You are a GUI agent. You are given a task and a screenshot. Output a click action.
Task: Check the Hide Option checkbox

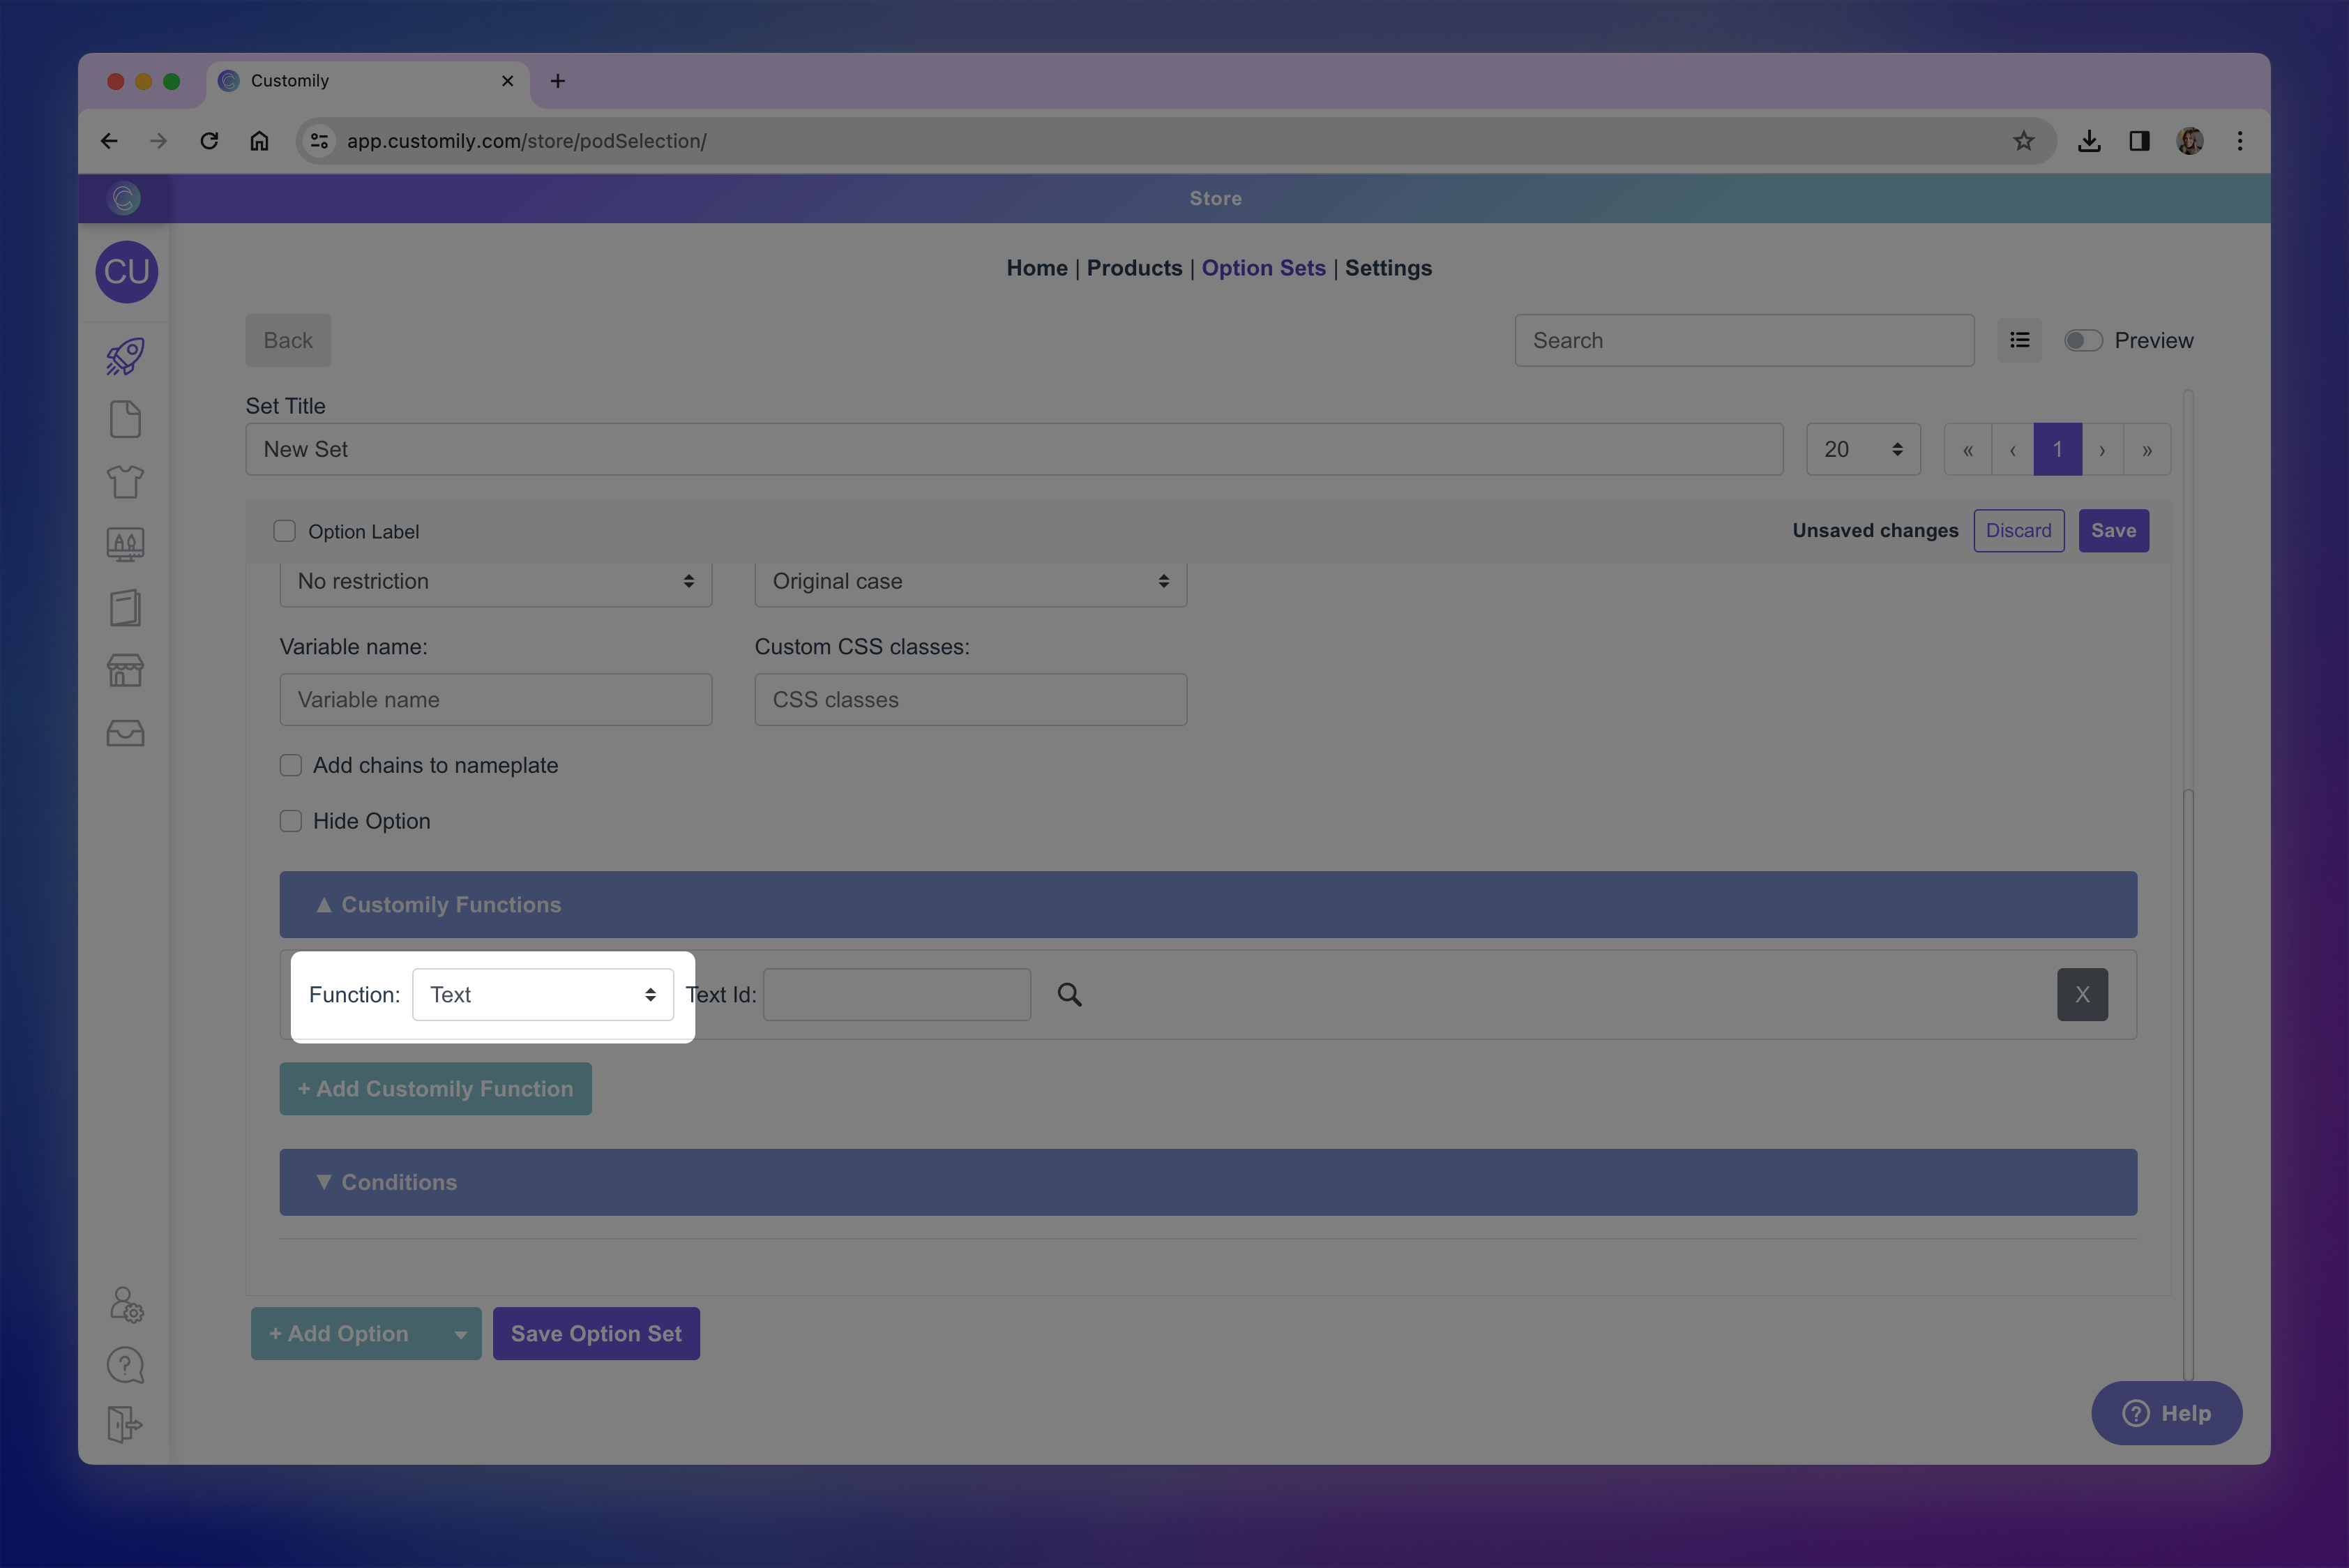point(291,821)
